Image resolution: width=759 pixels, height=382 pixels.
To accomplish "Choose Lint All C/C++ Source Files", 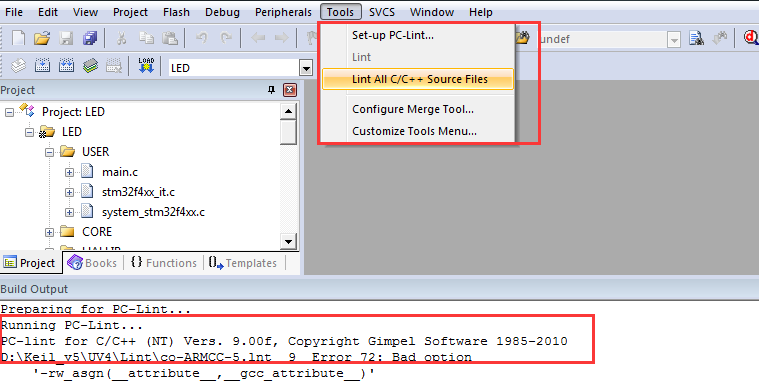I will point(418,79).
